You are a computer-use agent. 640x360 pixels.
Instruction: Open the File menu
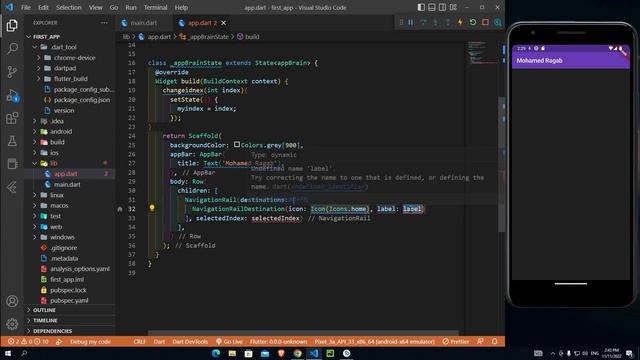click(x=25, y=7)
